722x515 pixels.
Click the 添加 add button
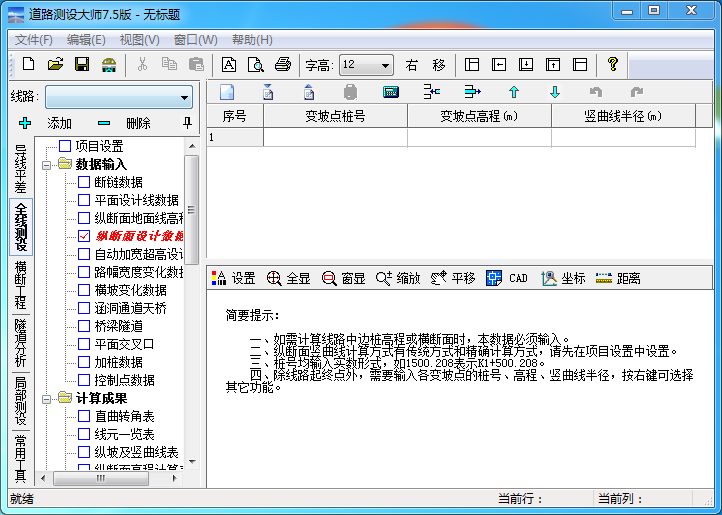click(47, 123)
